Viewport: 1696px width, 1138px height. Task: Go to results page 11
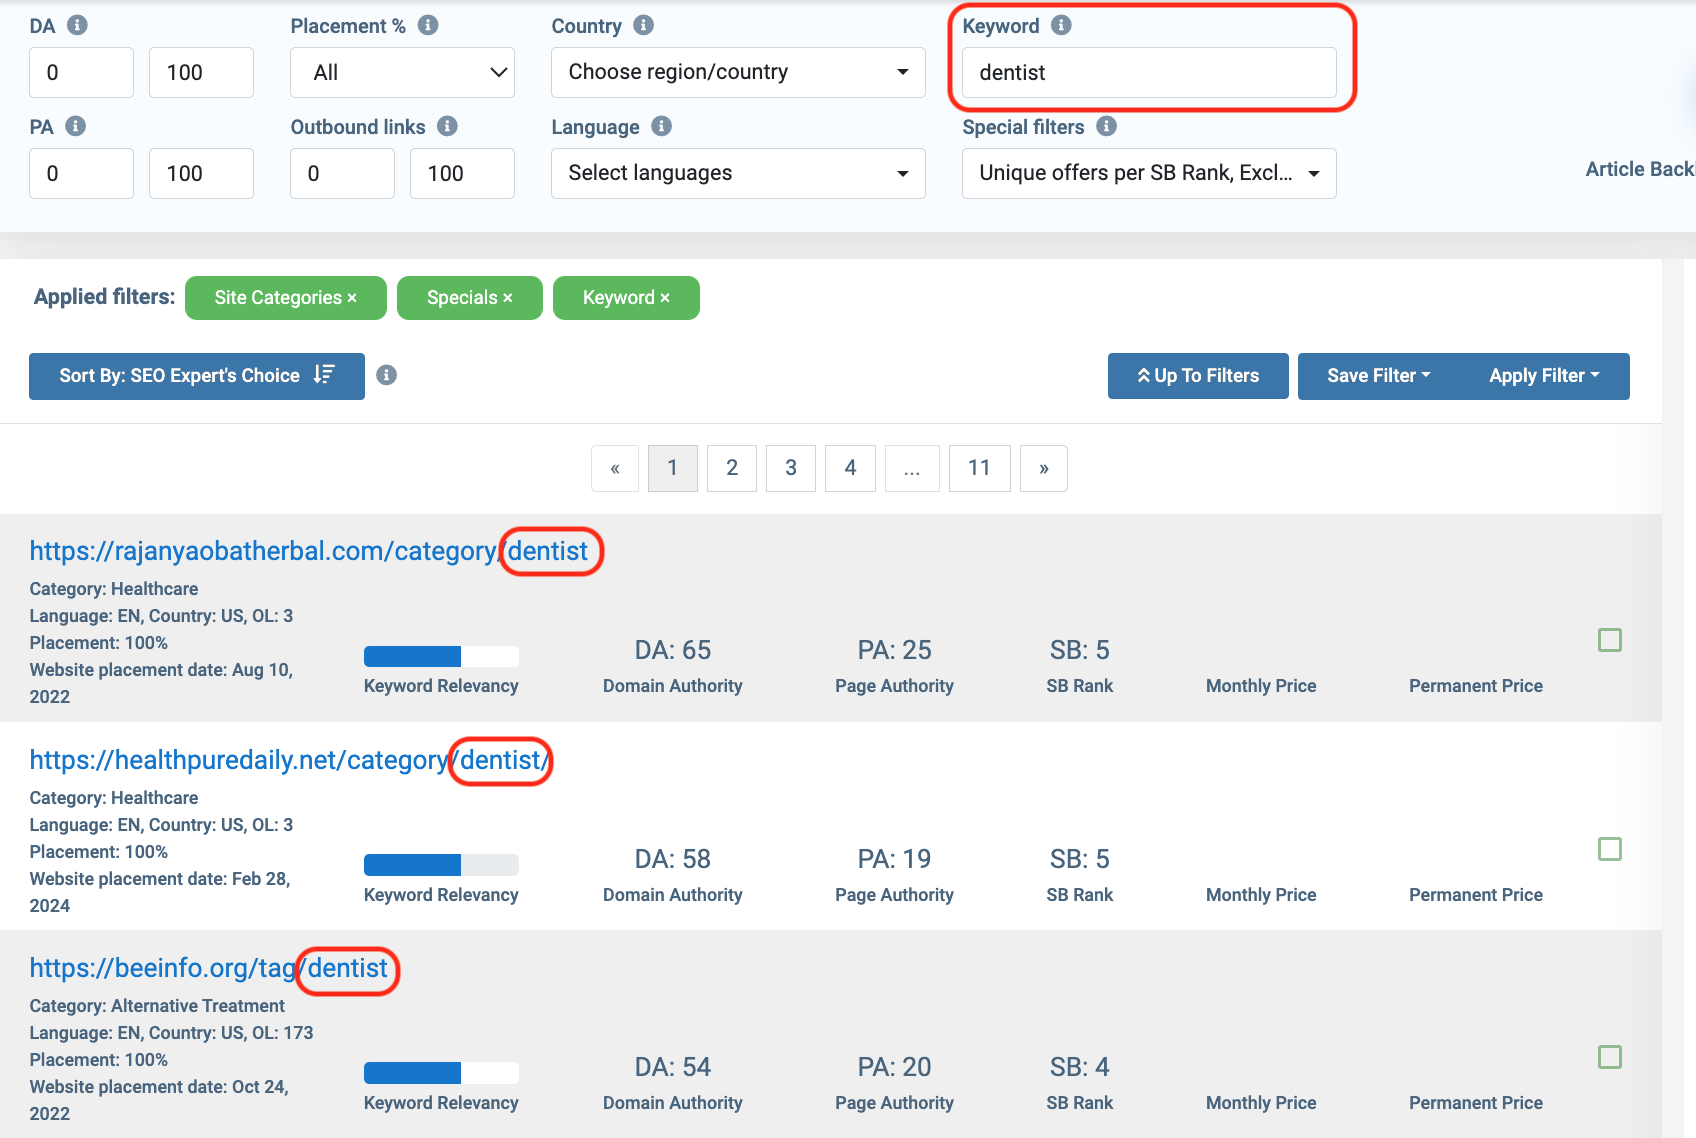979,468
